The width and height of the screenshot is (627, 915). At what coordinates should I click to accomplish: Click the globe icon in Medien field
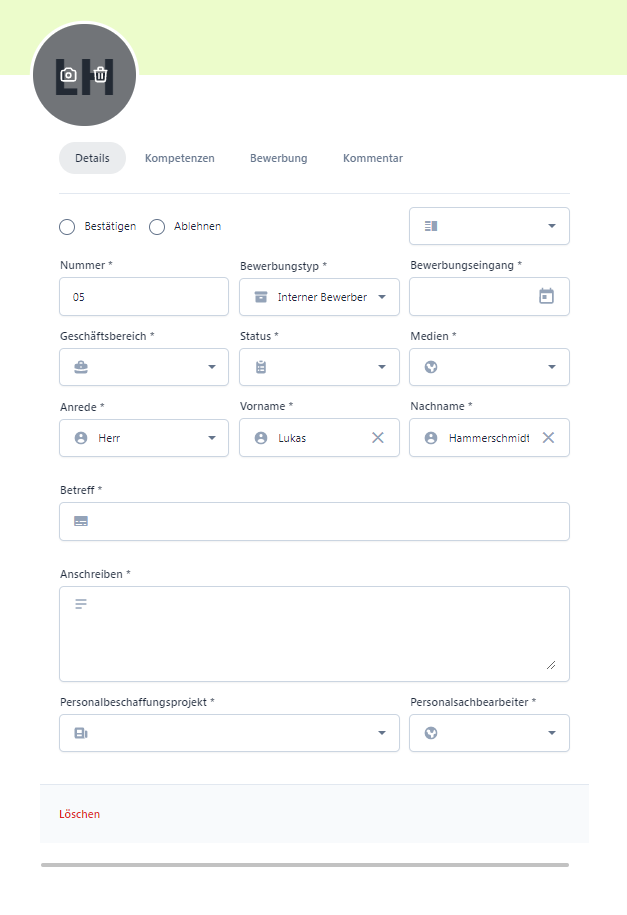point(431,367)
